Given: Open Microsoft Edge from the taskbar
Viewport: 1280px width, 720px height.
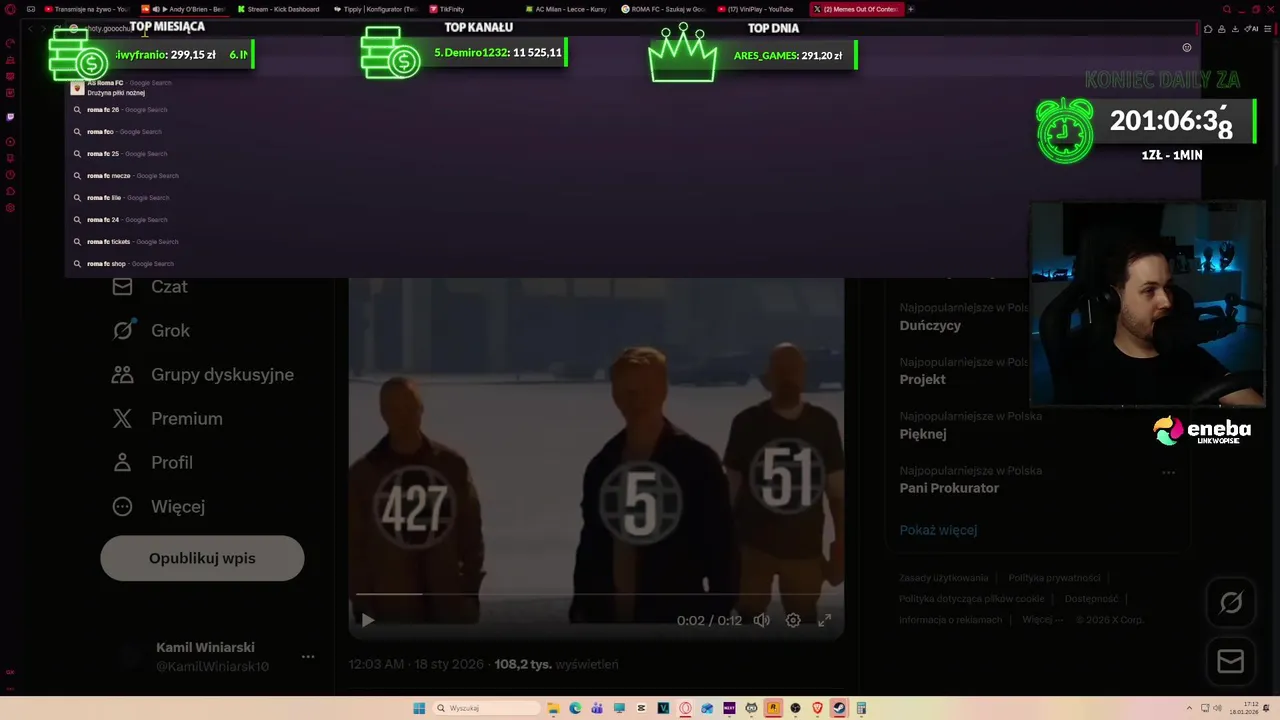Looking at the screenshot, I should pyautogui.click(x=575, y=708).
